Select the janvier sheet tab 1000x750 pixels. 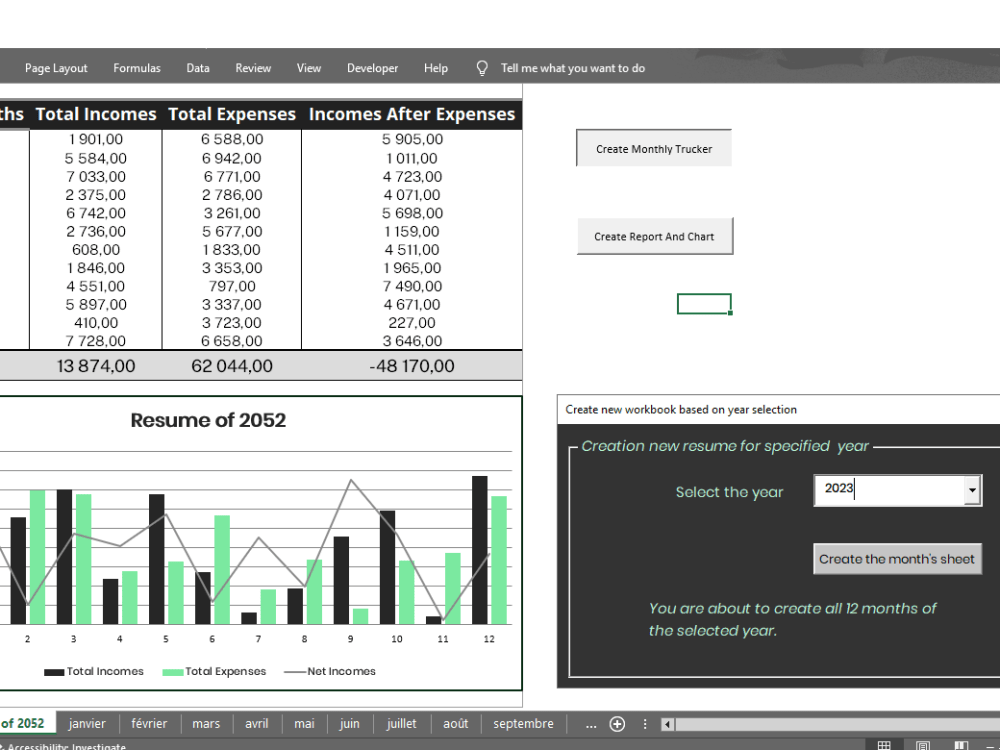tap(87, 723)
